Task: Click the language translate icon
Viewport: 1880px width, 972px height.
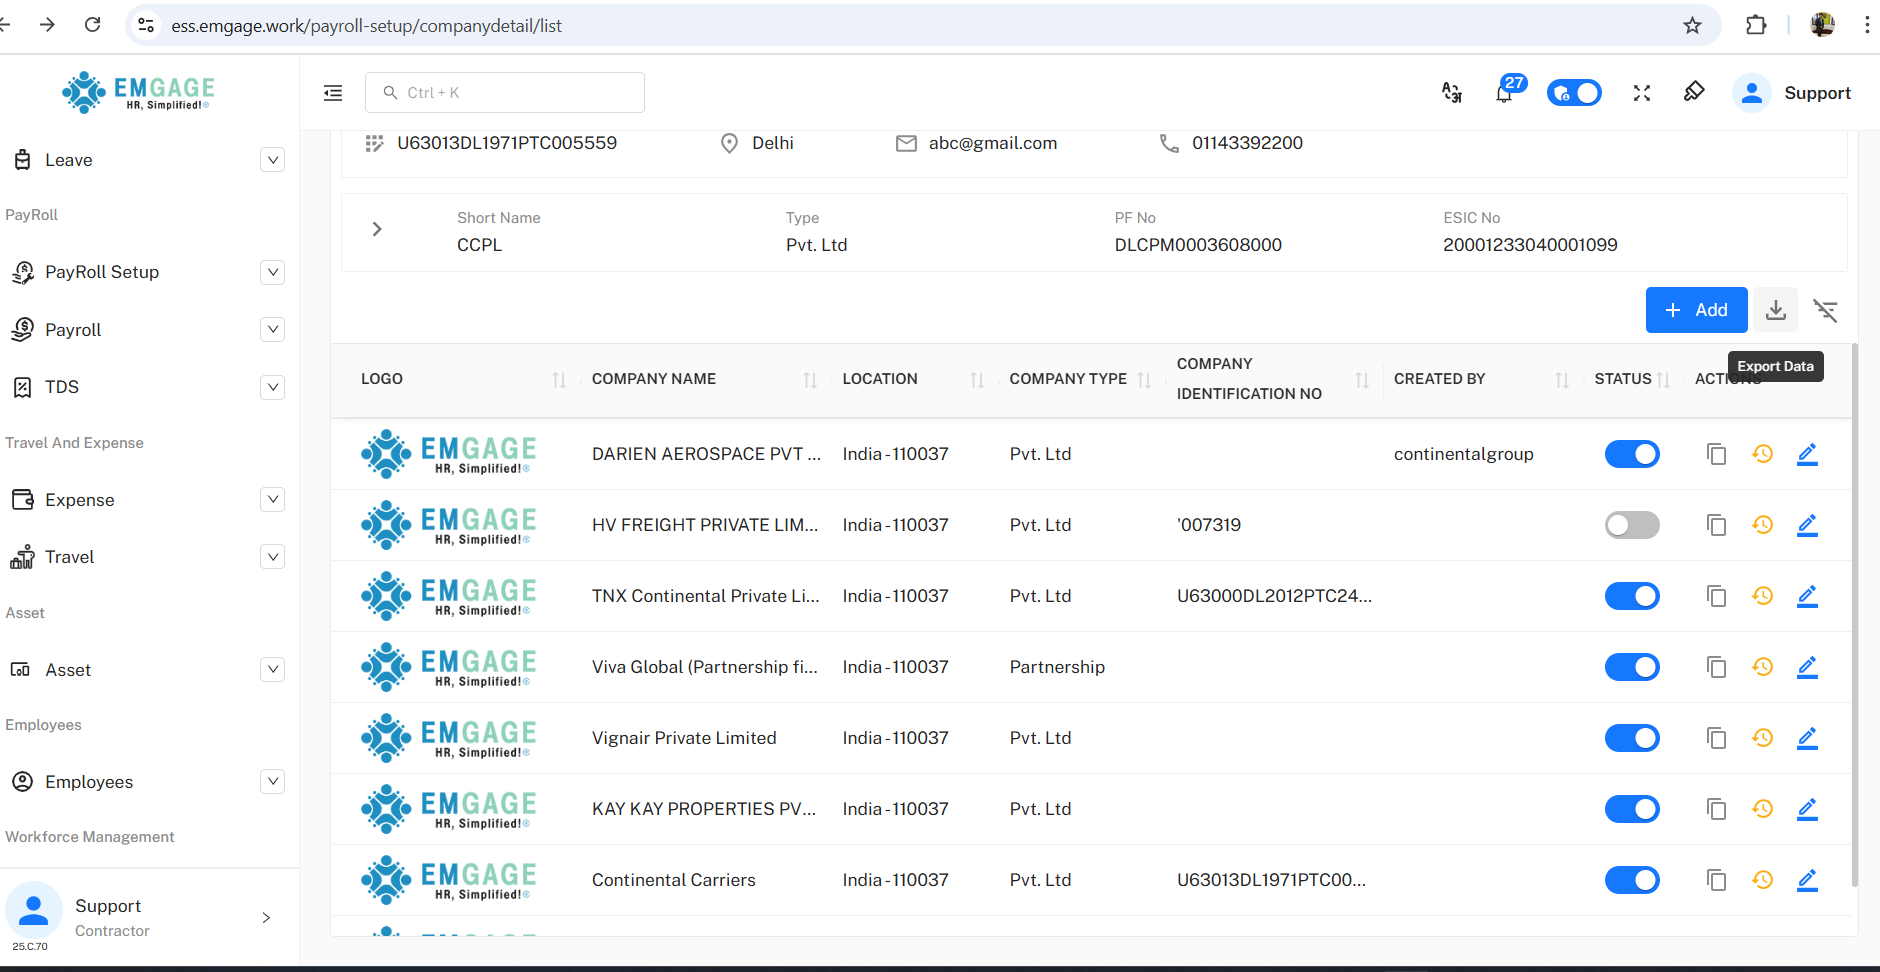Action: point(1452,93)
